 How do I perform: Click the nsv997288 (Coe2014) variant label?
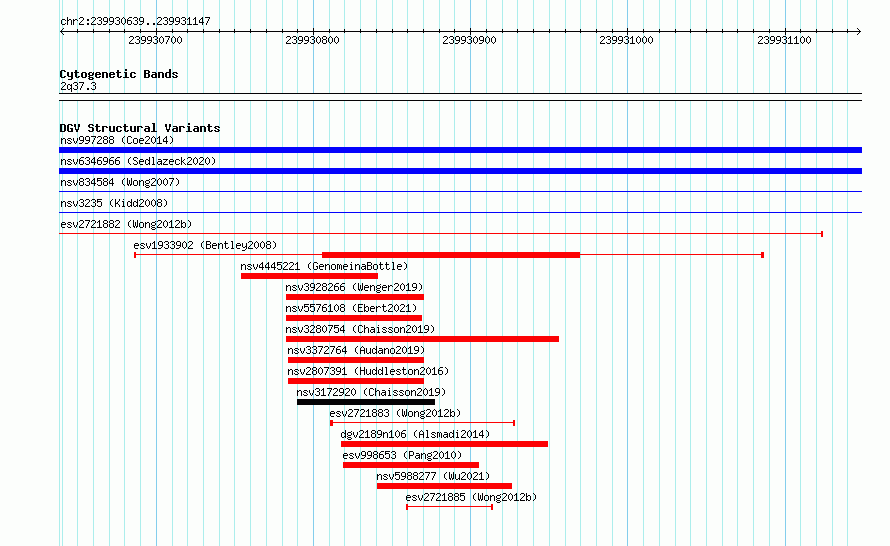117,140
